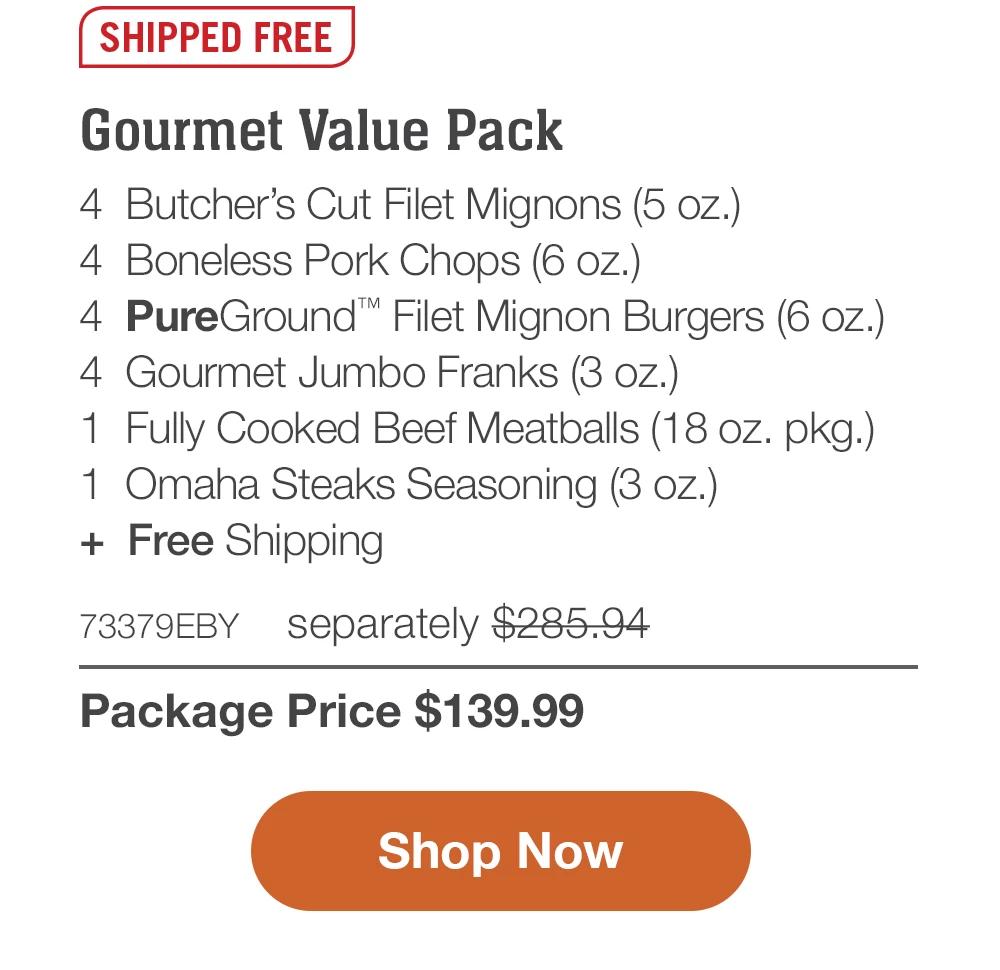Select the Free Shipping perk text
This screenshot has height=970, width=1000.
pyautogui.click(x=256, y=541)
